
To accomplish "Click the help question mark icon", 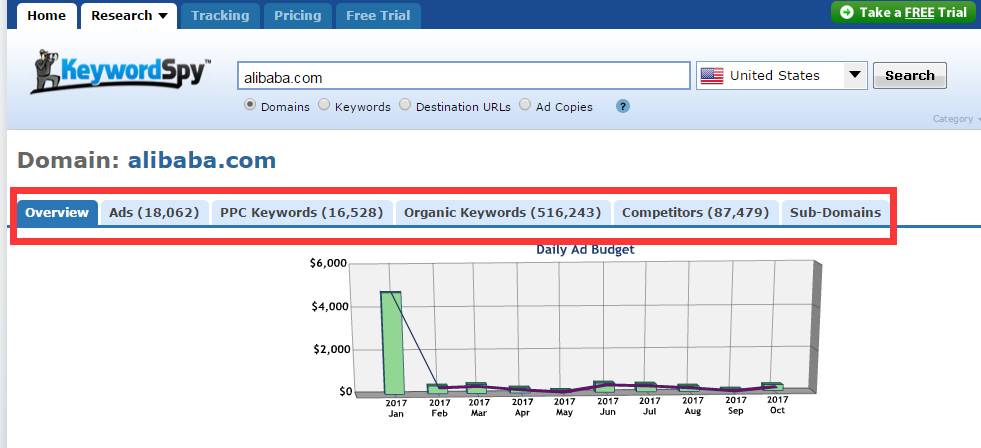I will pyautogui.click(x=623, y=106).
